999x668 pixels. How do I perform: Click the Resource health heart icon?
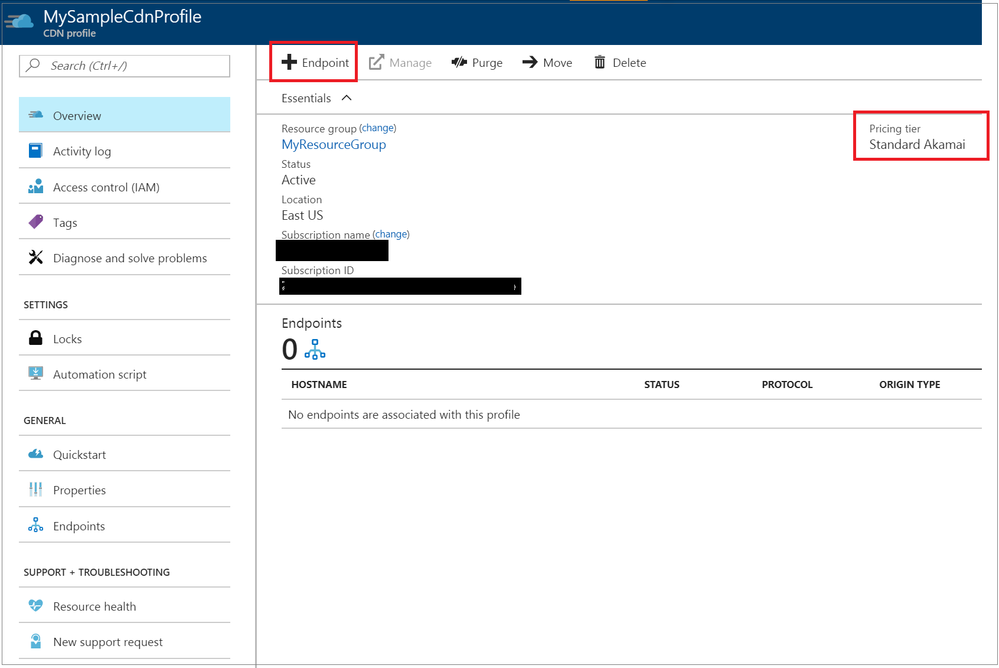(36, 606)
